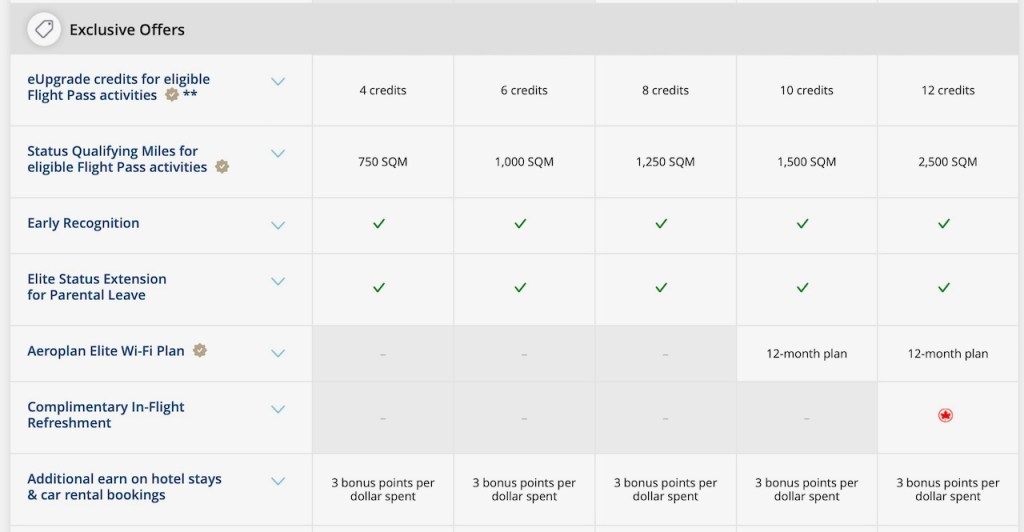
Task: Expand Elite Status Extension for Parental Leave
Action: click(278, 282)
